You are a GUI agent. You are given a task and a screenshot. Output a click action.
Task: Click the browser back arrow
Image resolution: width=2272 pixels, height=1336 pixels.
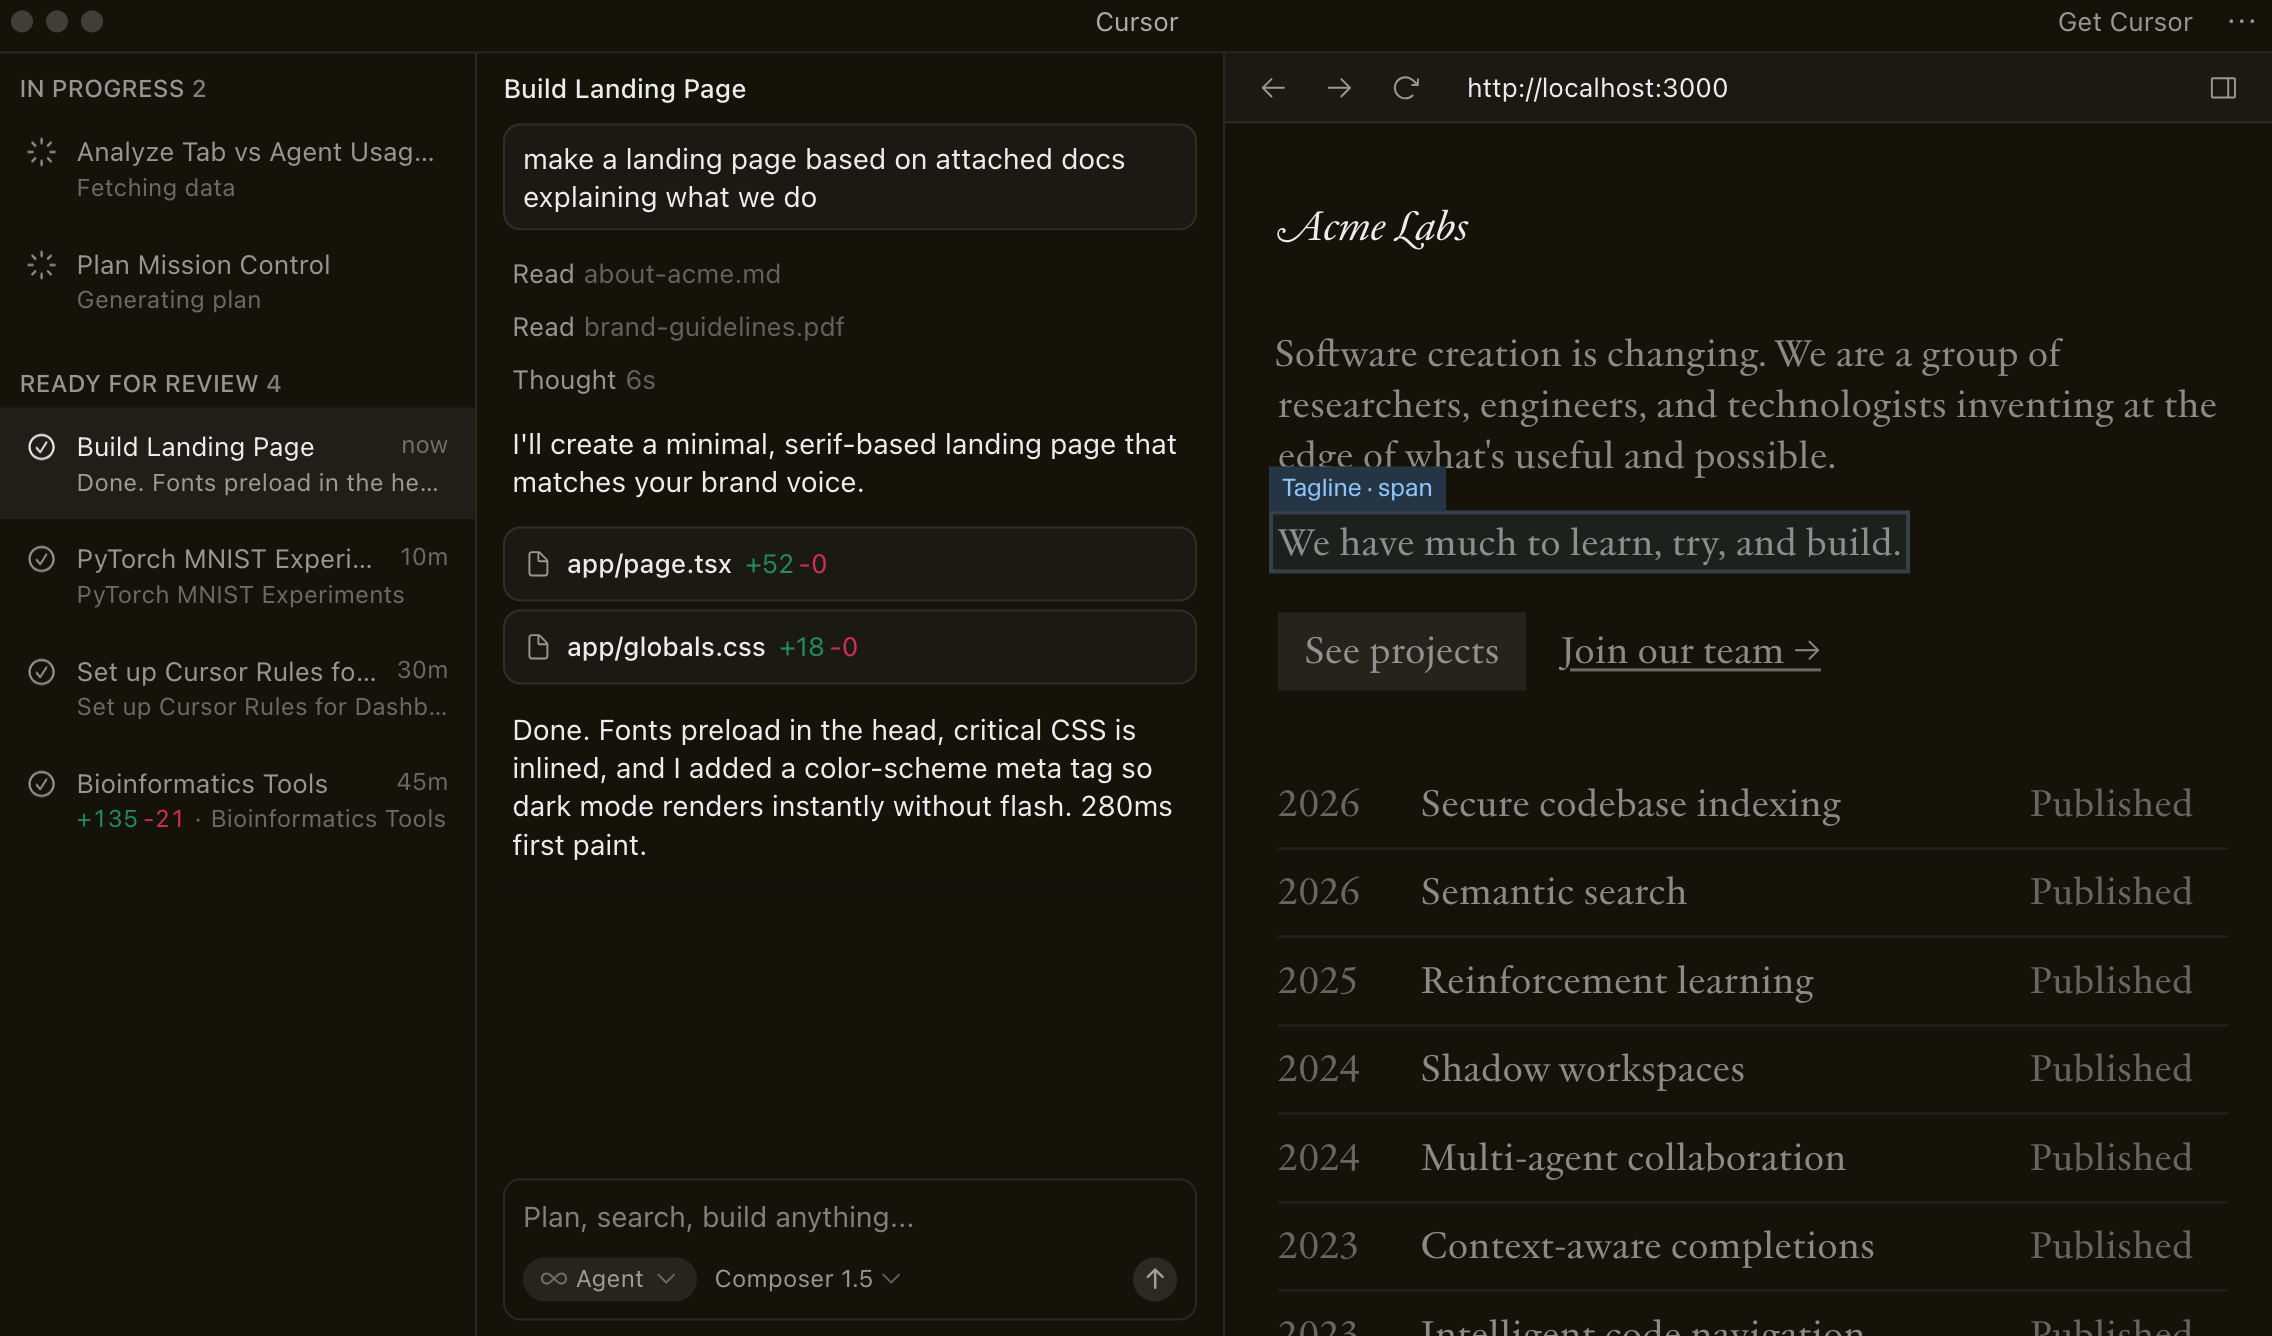1273,88
